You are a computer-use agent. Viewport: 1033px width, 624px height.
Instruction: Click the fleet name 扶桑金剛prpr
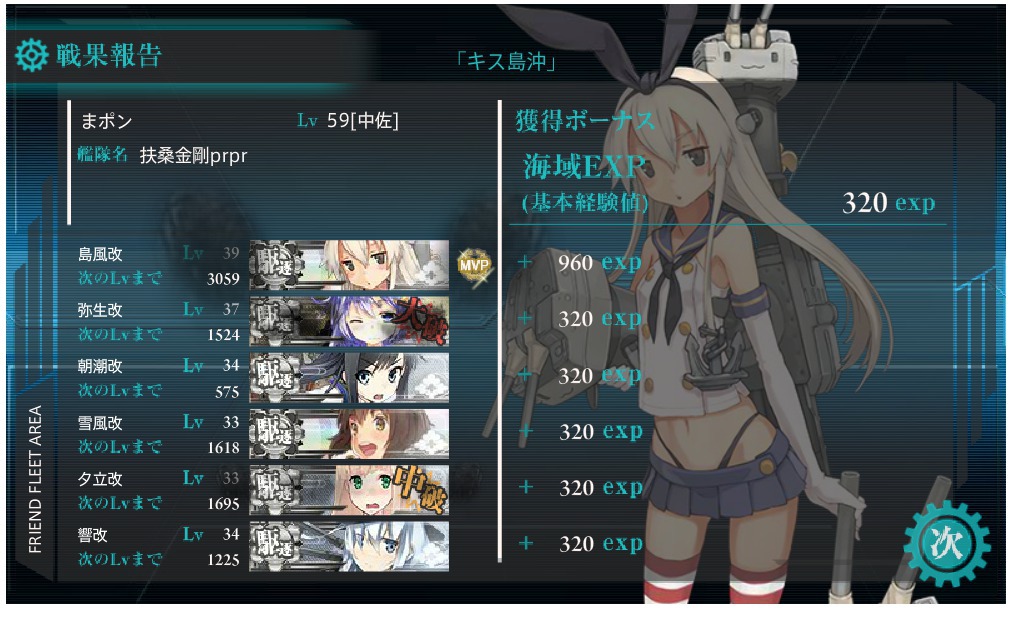pos(194,156)
